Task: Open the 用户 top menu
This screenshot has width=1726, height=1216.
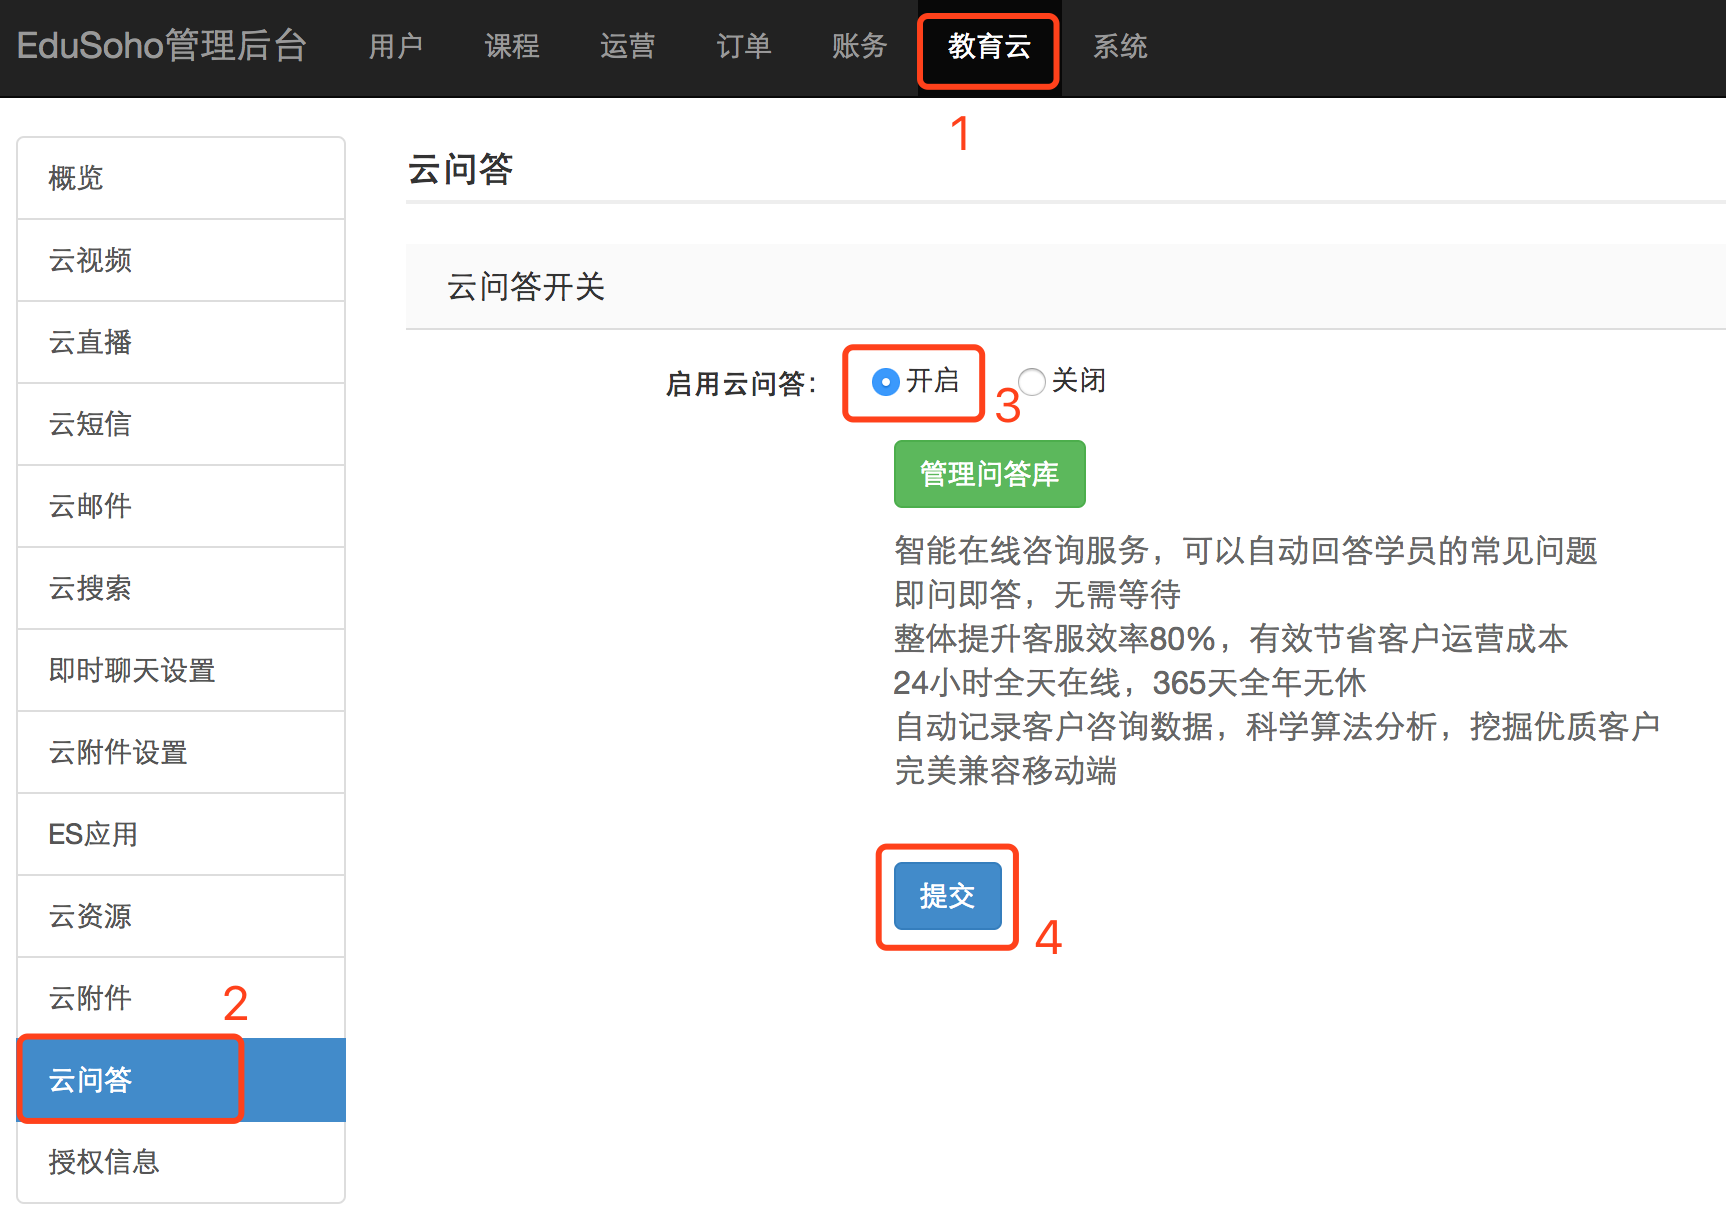Action: [x=395, y=47]
